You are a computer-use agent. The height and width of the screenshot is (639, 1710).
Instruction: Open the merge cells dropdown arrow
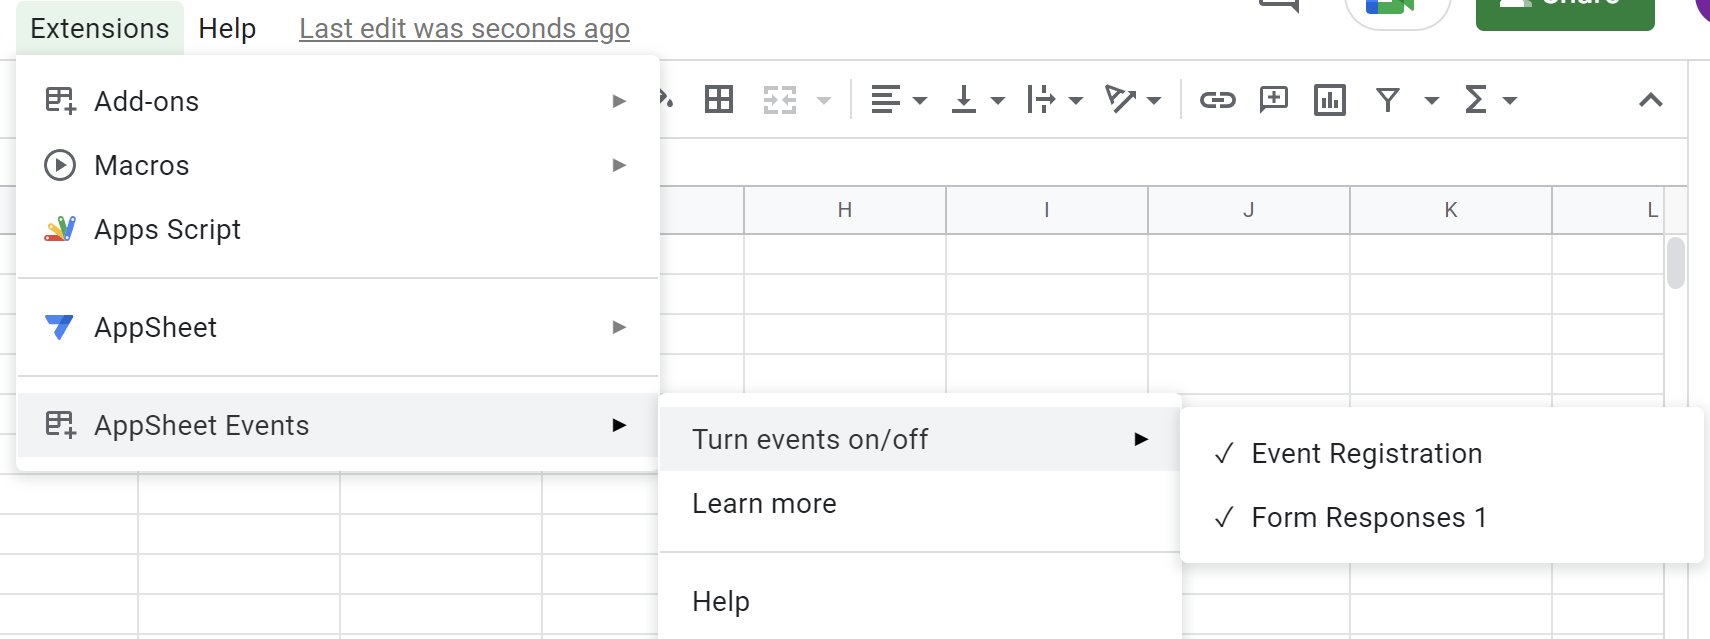click(824, 99)
